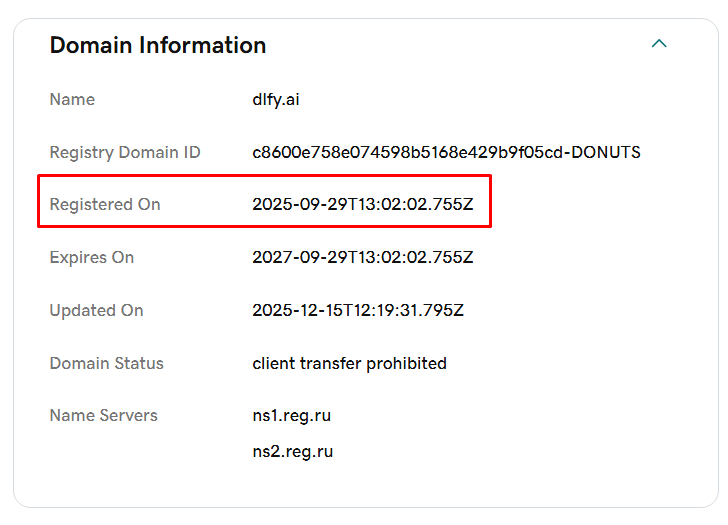Click the Updated On label

click(x=97, y=310)
